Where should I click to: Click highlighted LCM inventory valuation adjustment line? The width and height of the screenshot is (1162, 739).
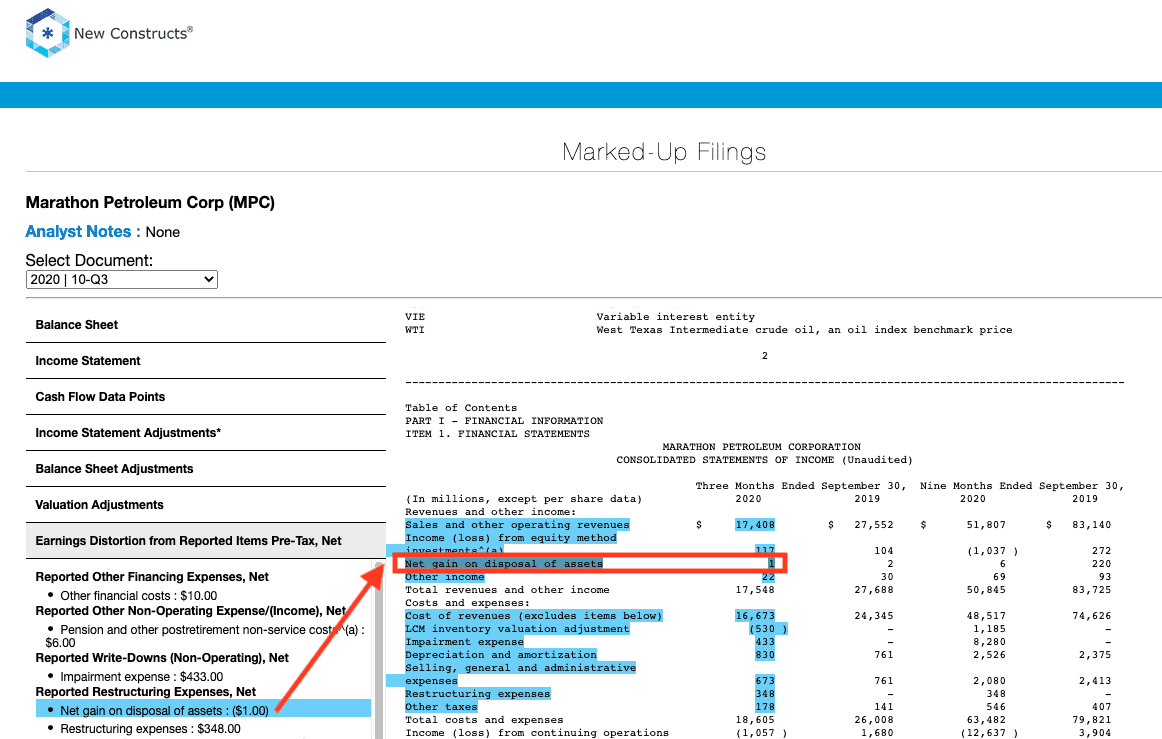coord(517,629)
